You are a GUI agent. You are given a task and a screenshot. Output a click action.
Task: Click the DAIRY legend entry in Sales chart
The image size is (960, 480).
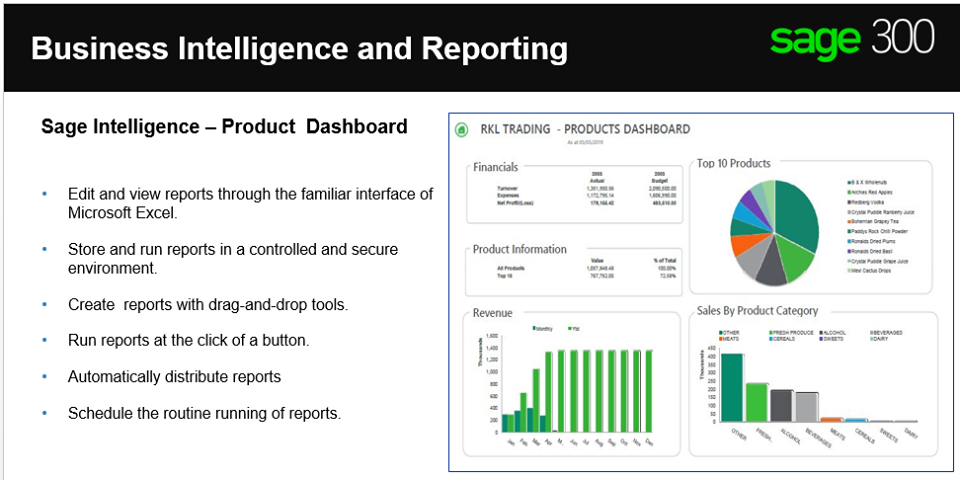click(879, 338)
